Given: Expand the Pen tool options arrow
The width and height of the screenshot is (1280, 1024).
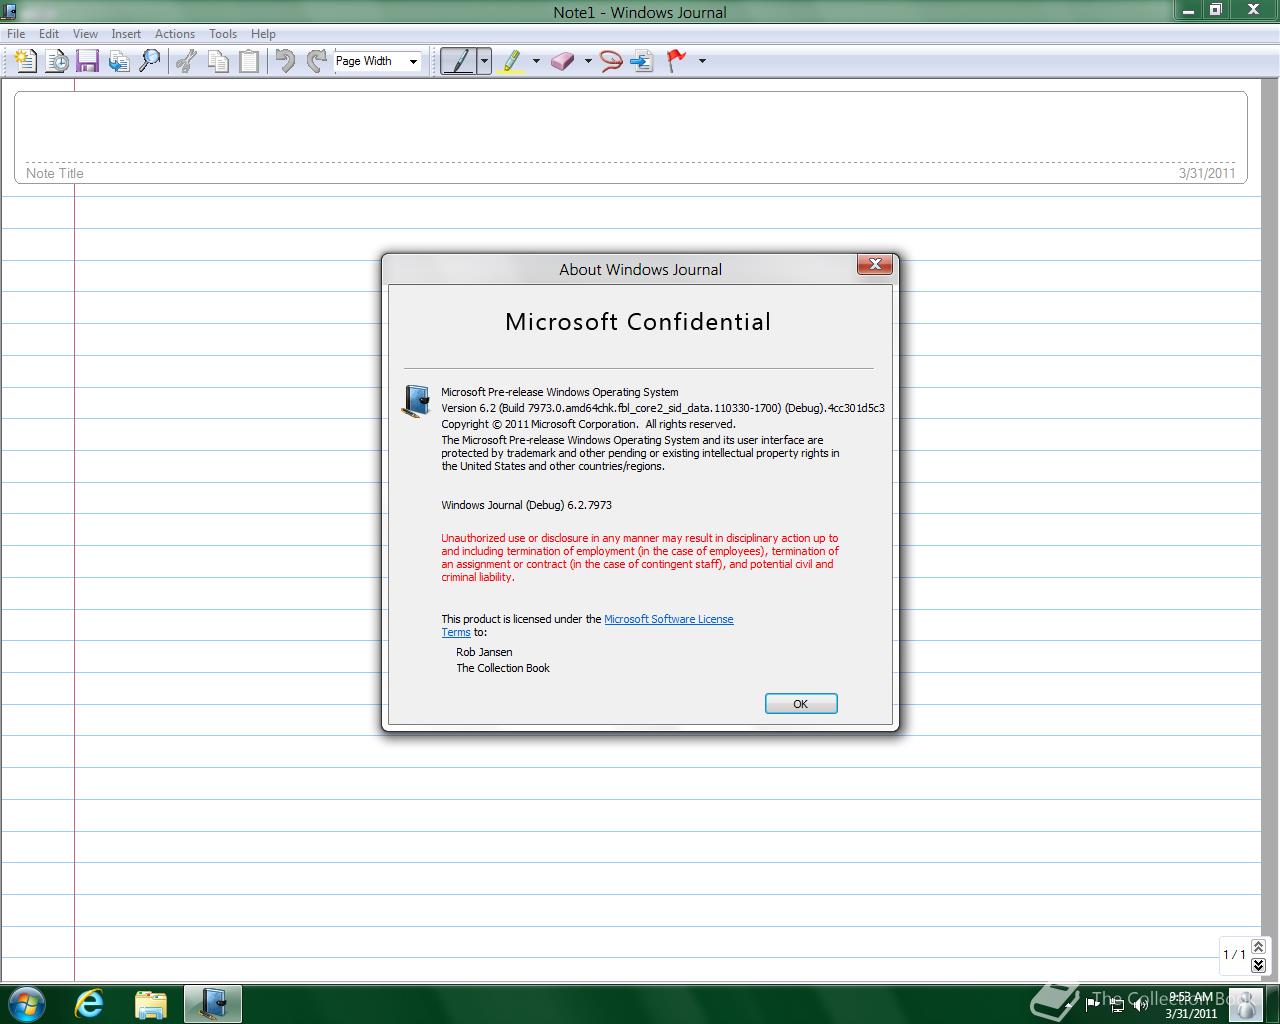Looking at the screenshot, I should pyautogui.click(x=484, y=61).
